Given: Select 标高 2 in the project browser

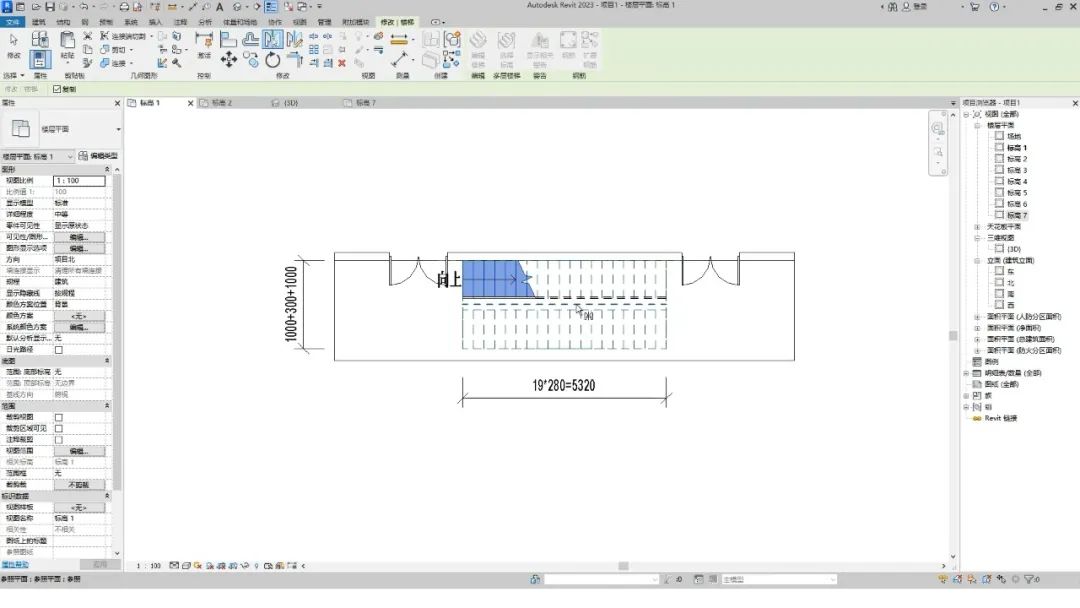Looking at the screenshot, I should 1017,159.
